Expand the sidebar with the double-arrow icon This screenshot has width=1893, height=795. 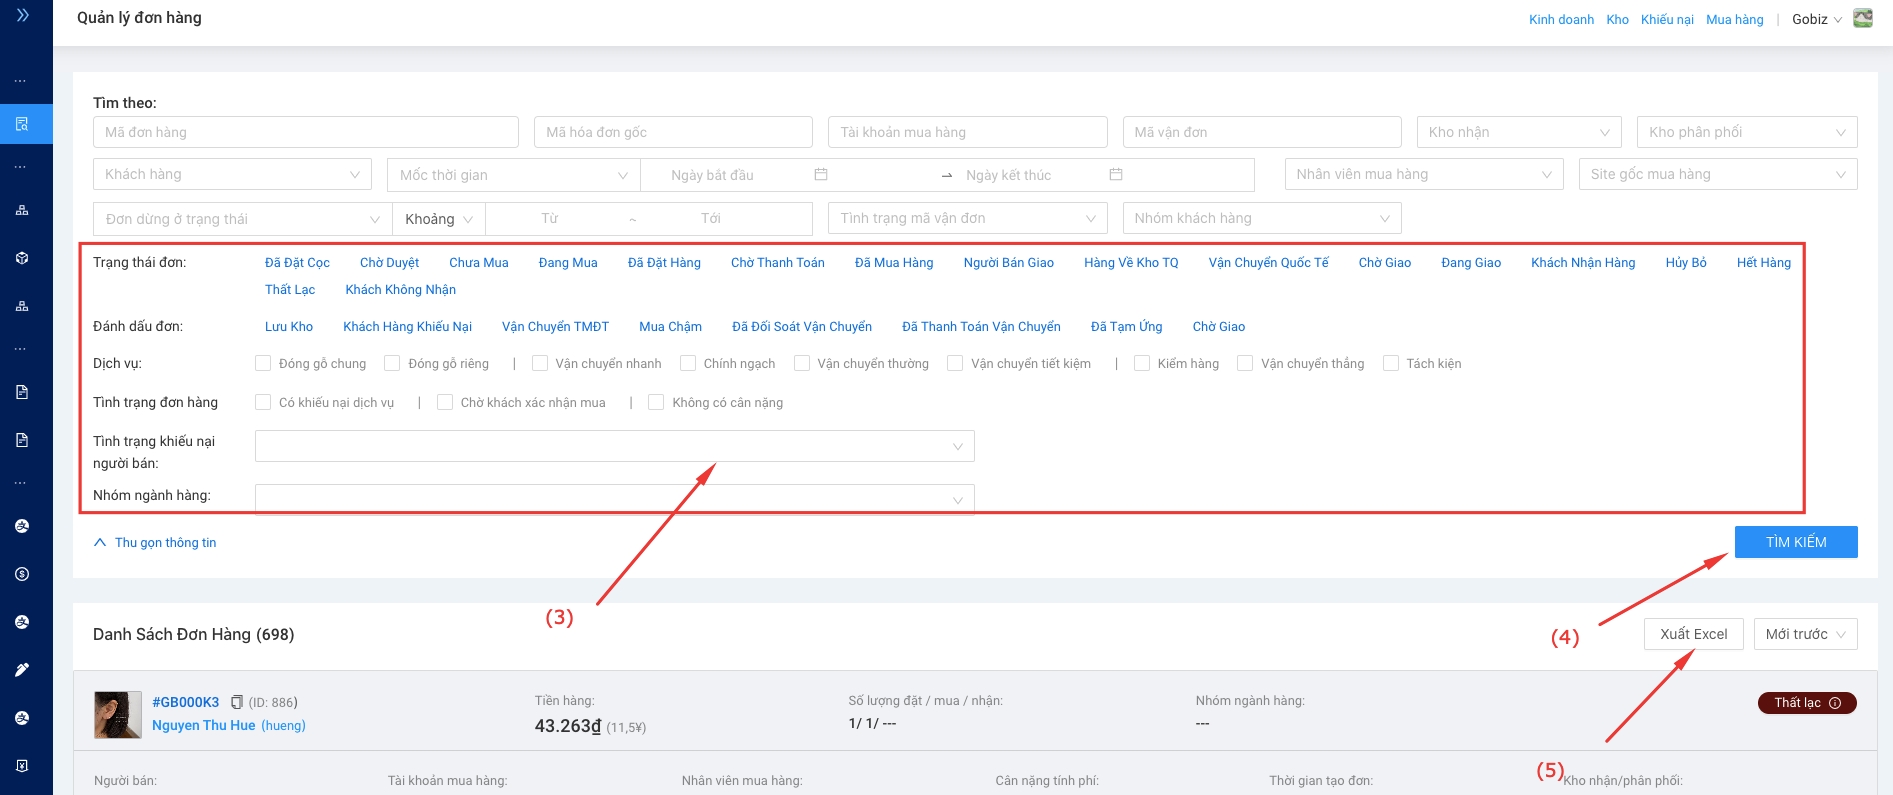click(22, 15)
